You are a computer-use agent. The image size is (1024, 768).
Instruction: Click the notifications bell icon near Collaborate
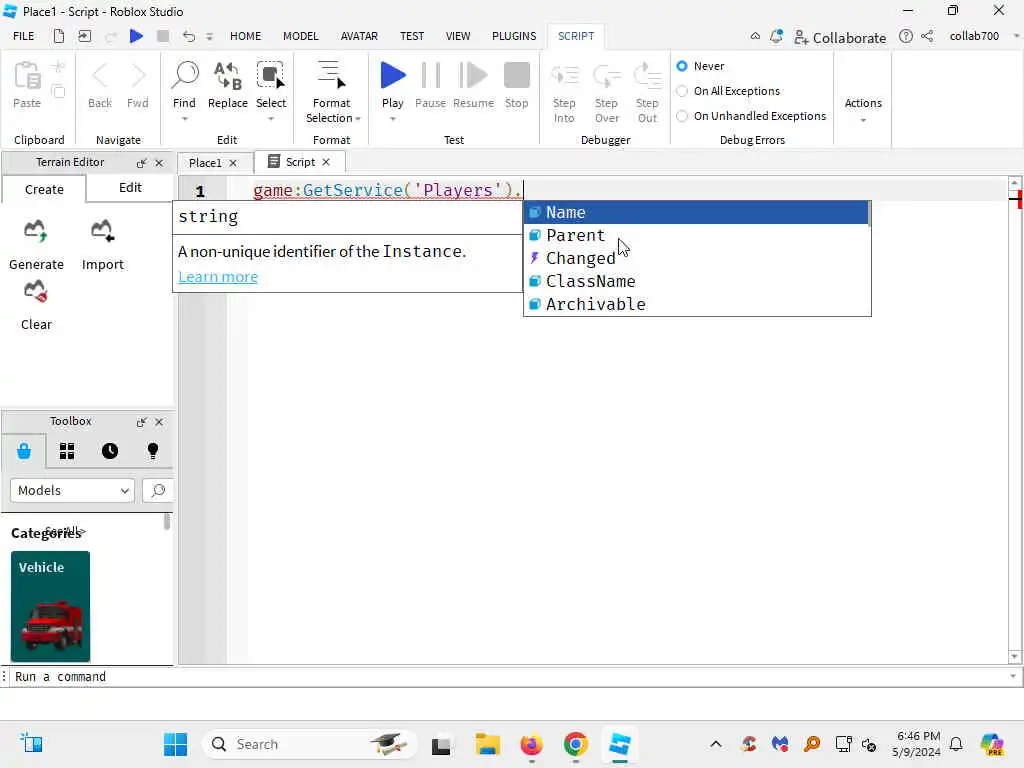[776, 37]
